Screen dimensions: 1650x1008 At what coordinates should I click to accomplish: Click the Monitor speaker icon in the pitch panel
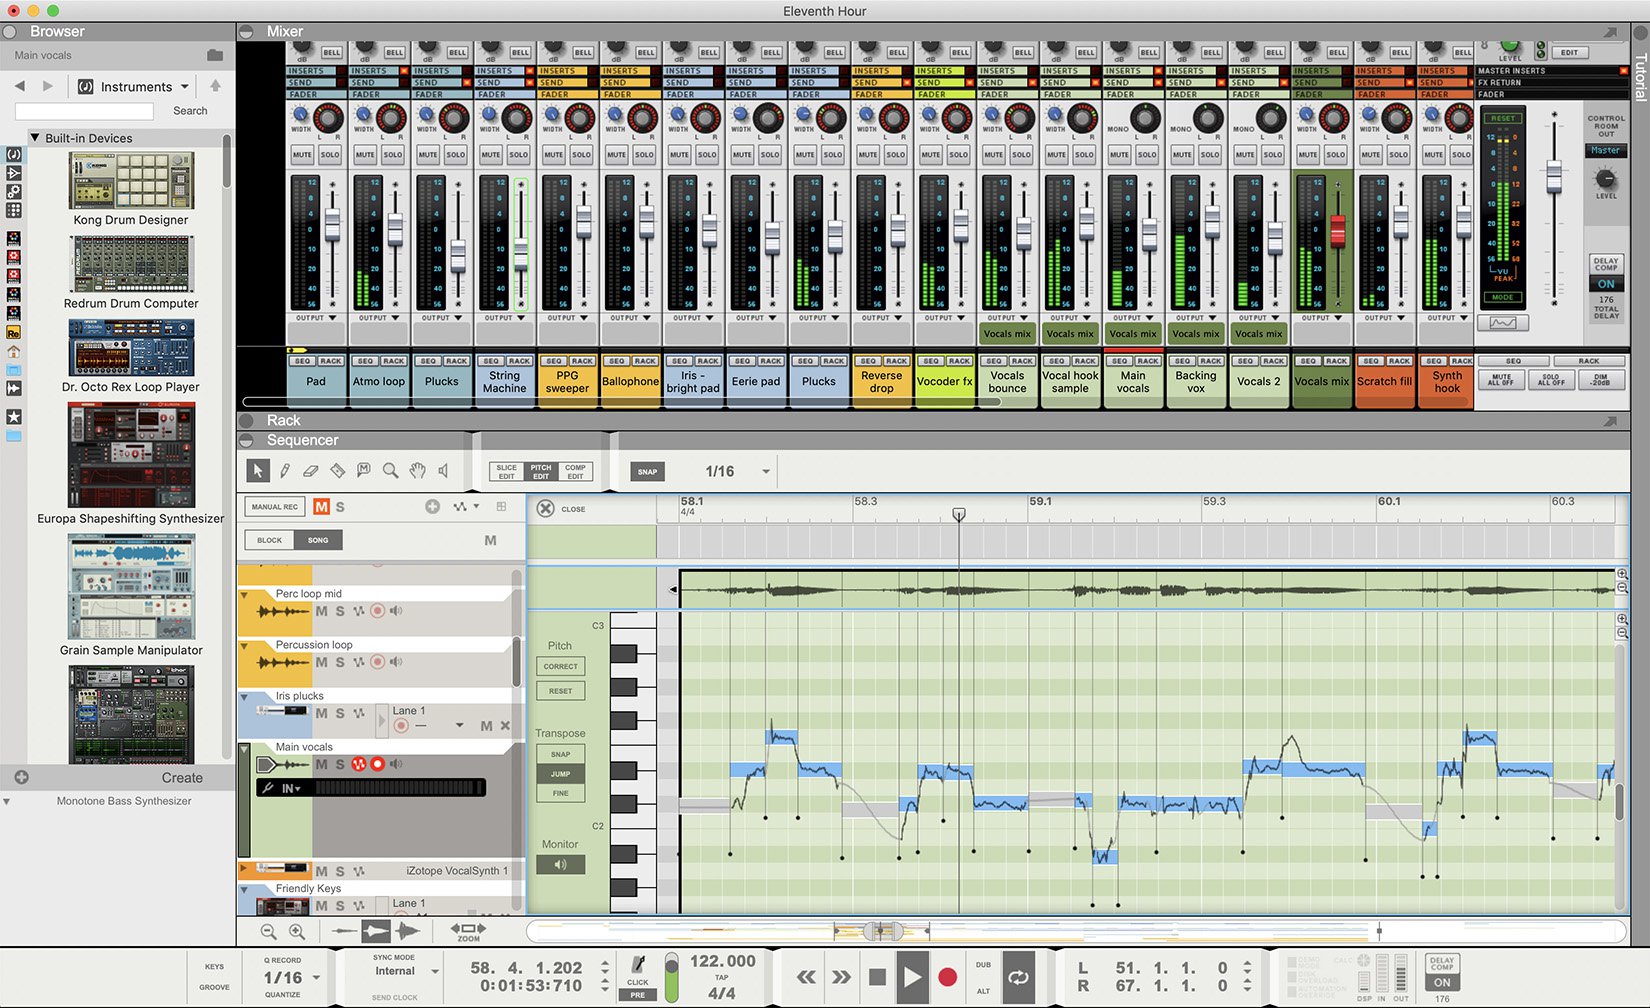[x=560, y=864]
